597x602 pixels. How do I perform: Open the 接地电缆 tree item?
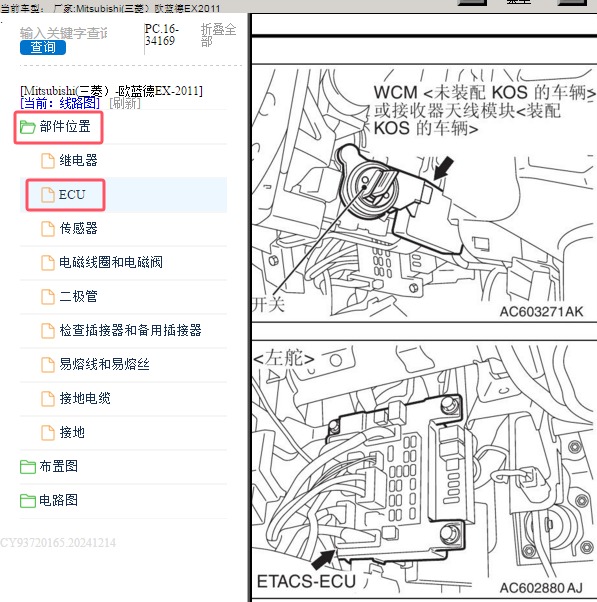pos(85,398)
